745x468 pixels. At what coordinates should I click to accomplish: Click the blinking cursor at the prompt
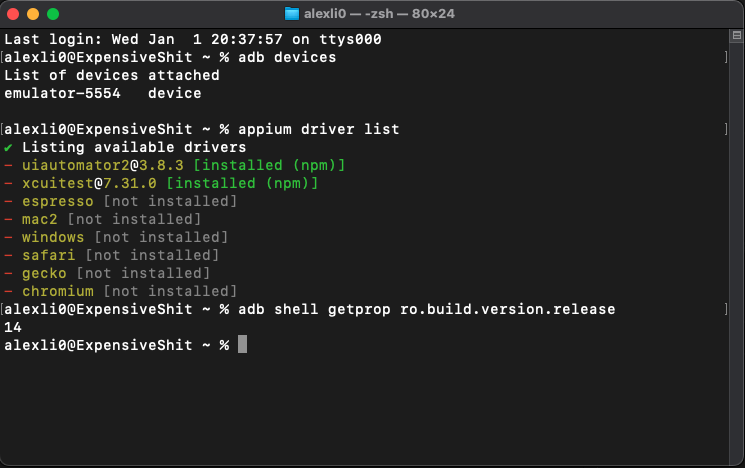click(x=242, y=344)
